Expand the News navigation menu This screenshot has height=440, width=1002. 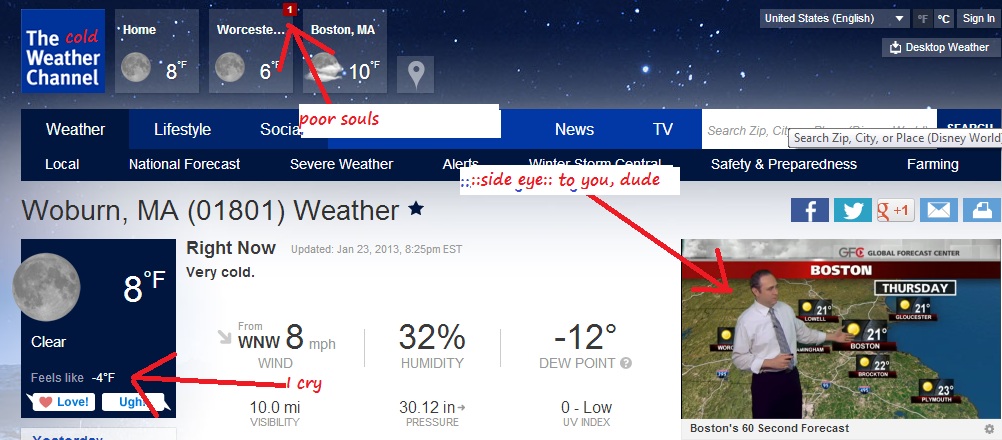click(574, 129)
